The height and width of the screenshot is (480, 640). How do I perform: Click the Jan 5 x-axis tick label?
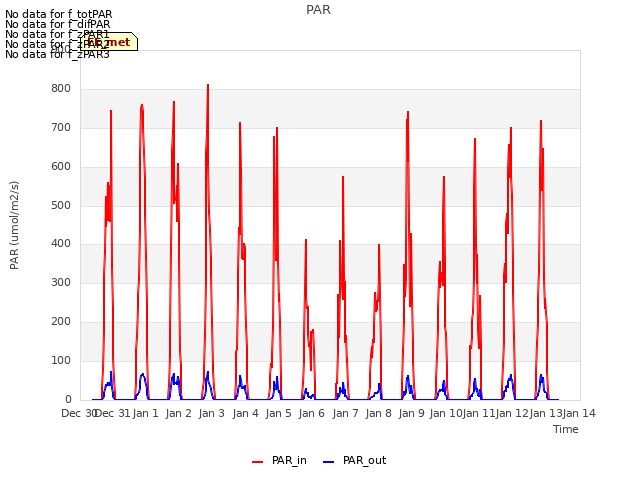coord(279,413)
